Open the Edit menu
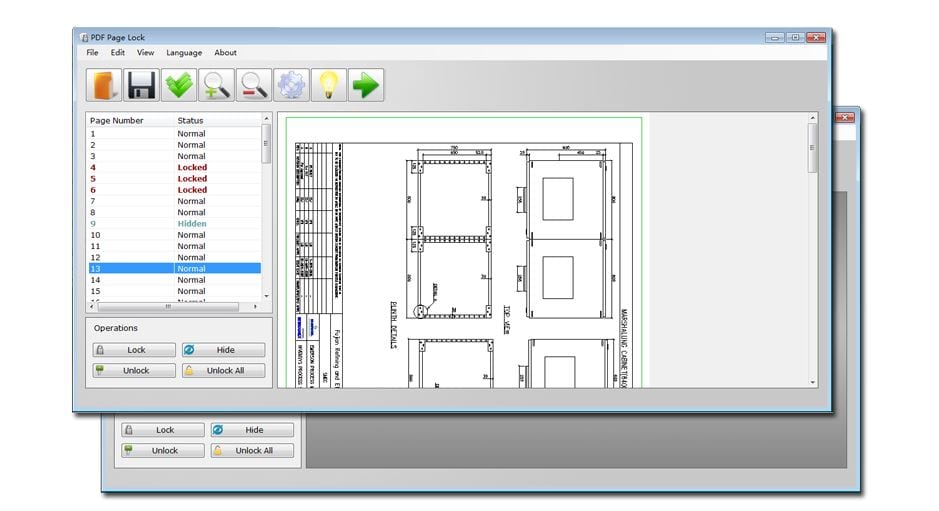939x511 pixels. pos(117,53)
